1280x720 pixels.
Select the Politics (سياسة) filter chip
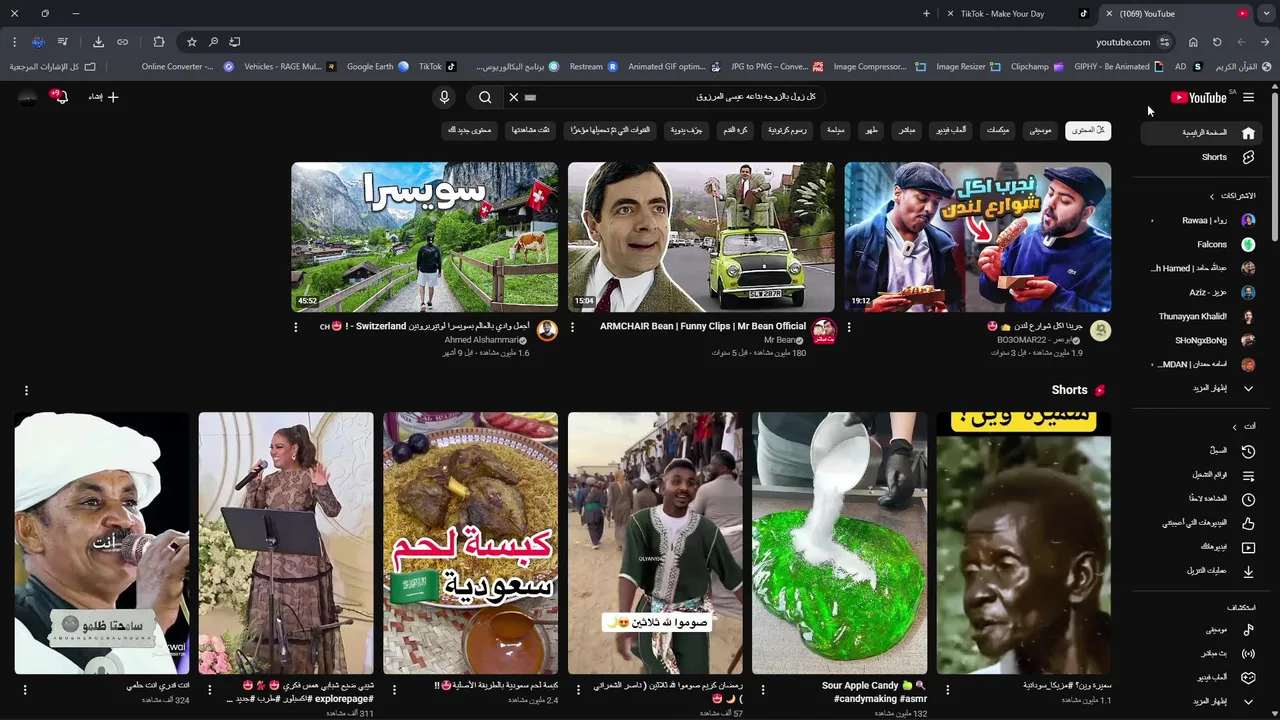835,130
